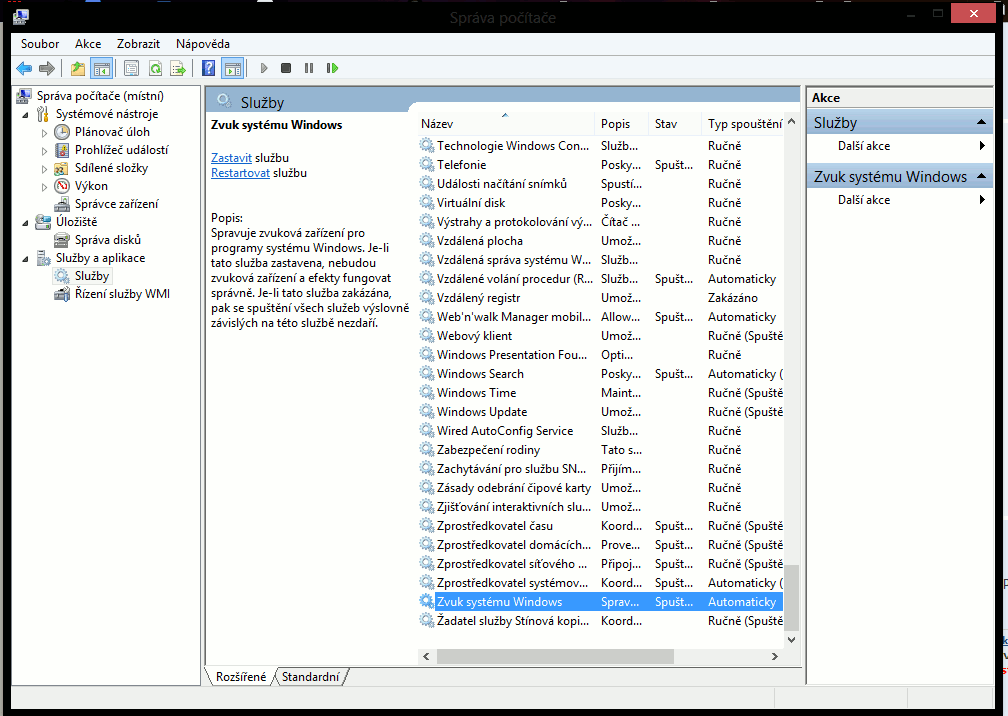Toggle the console tree show/hide toolbar button

tap(101, 68)
